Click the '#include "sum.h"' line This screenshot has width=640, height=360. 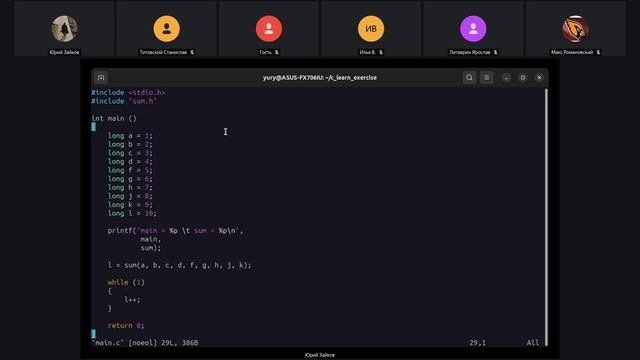[x=124, y=101]
